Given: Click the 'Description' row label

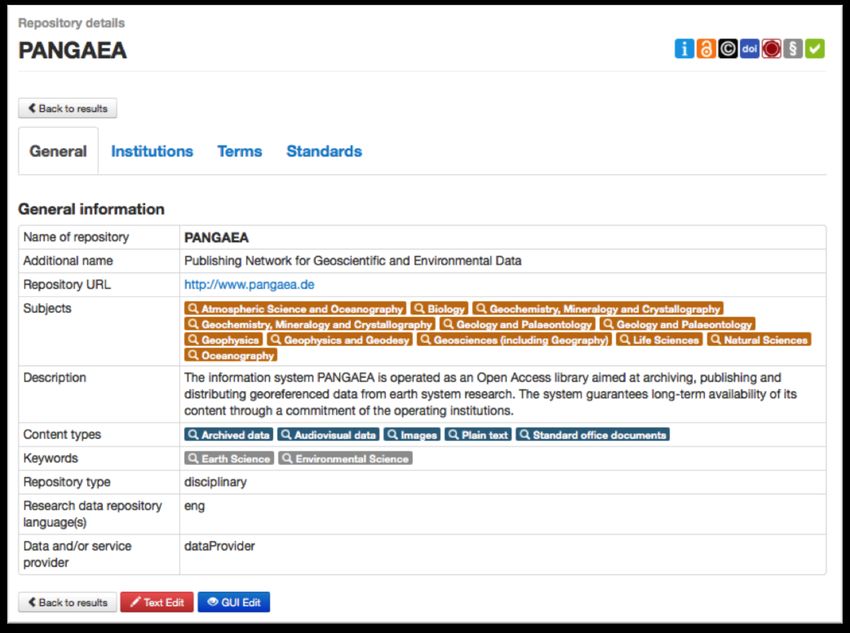Looking at the screenshot, I should point(54,378).
